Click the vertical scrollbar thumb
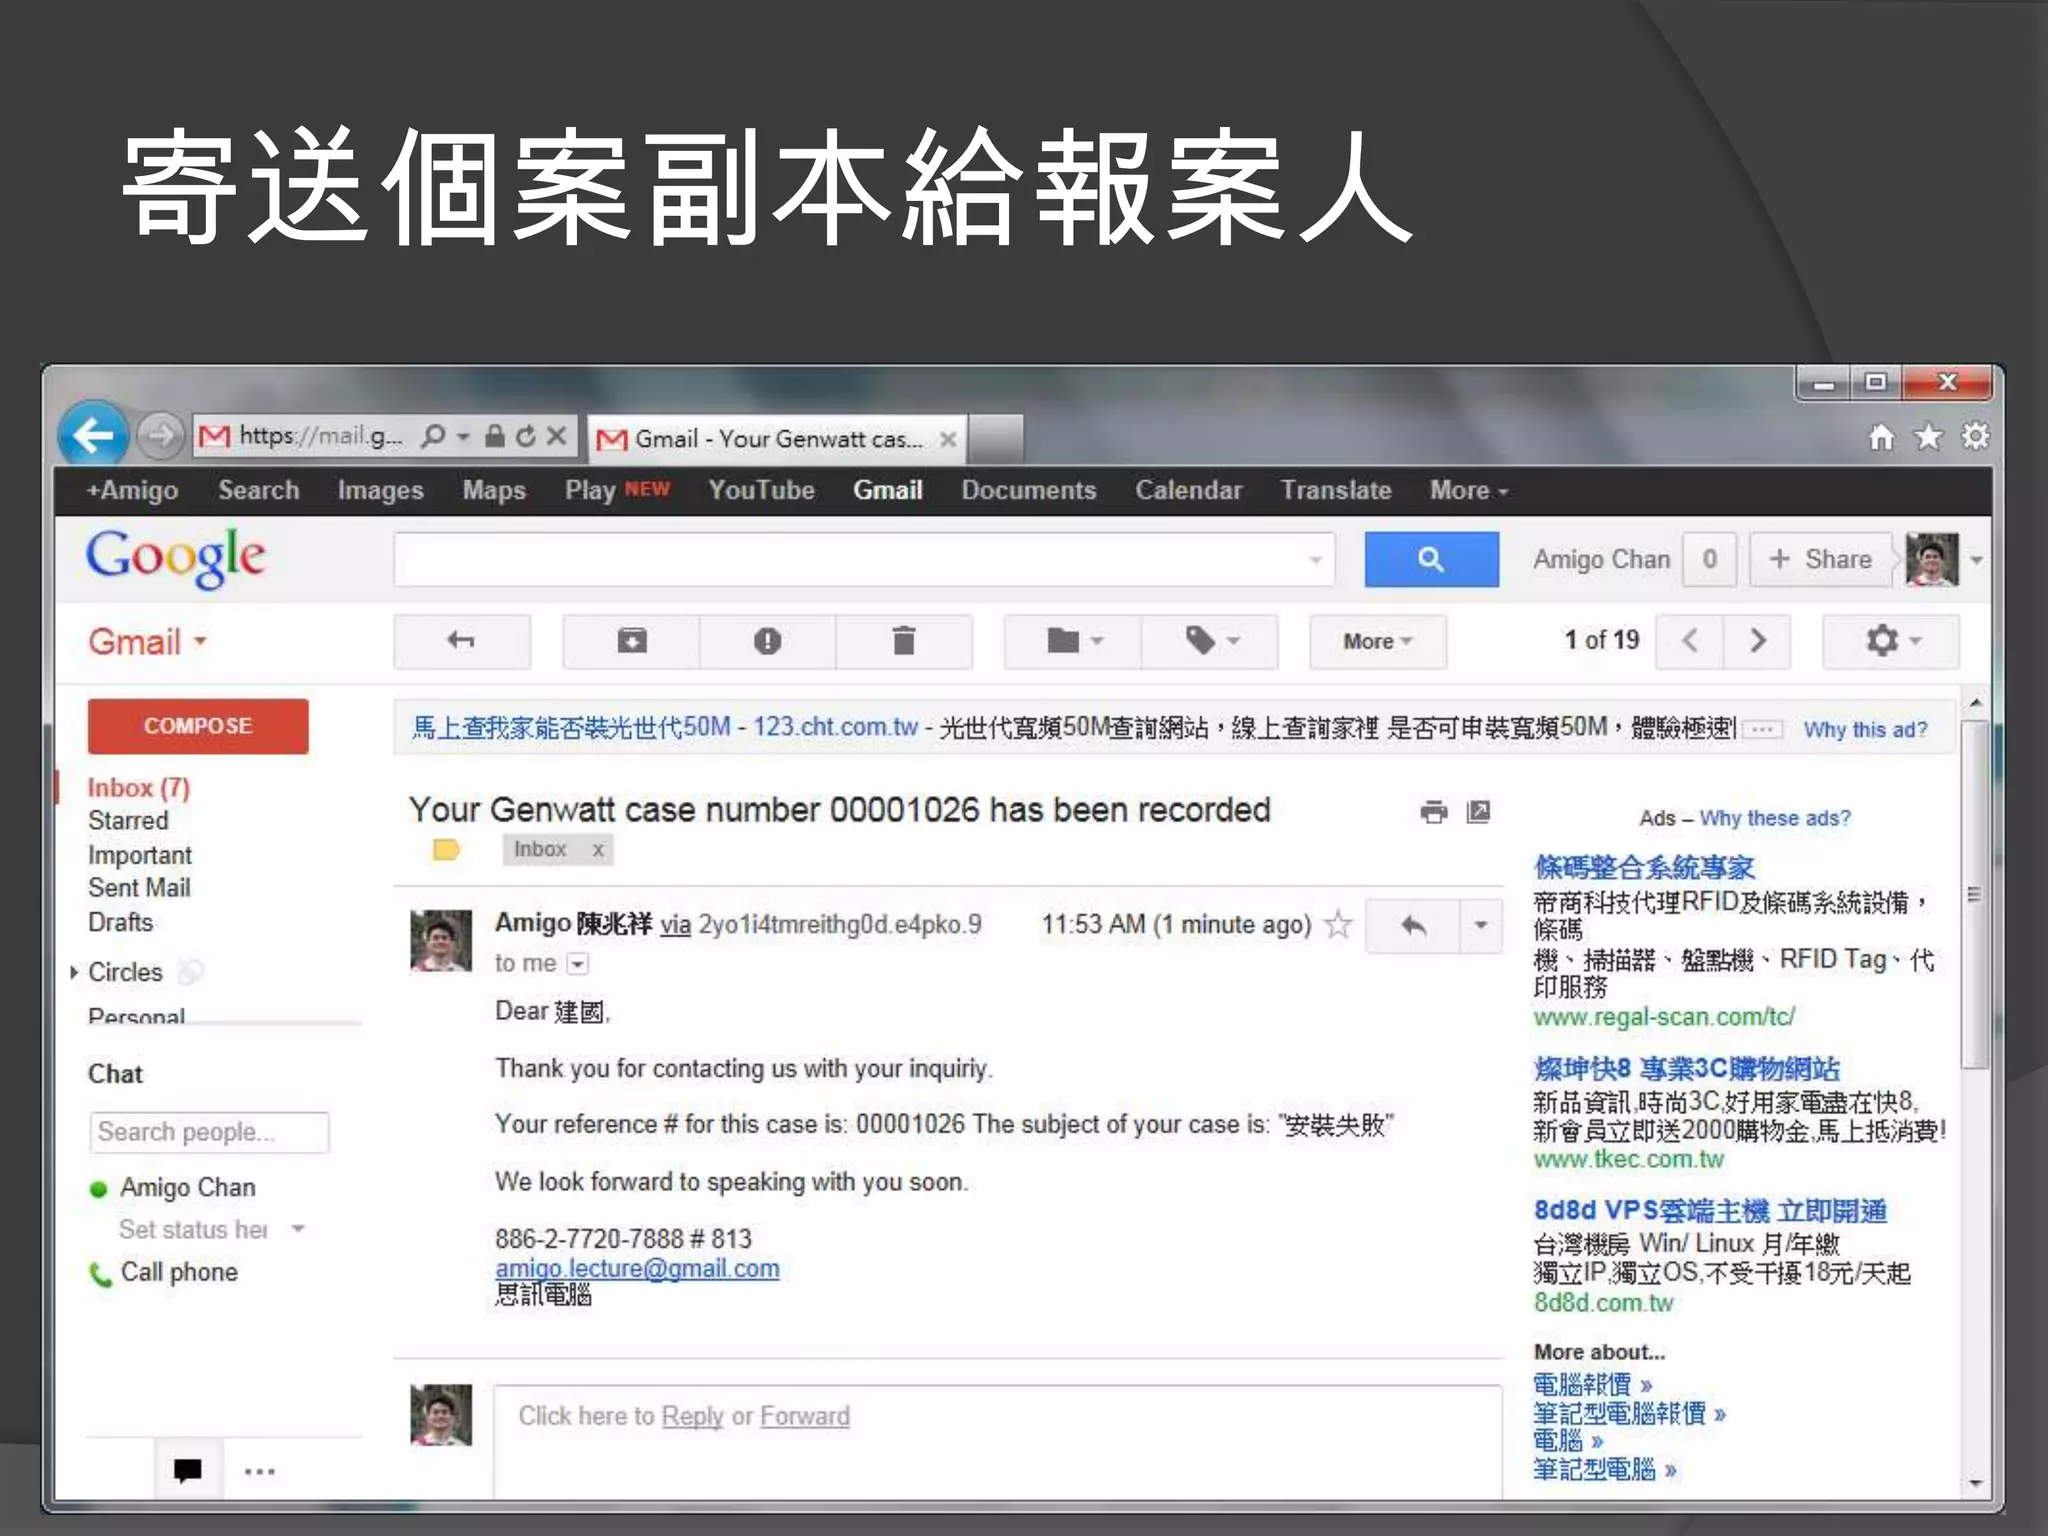This screenshot has height=1536, width=2048. tap(1975, 894)
